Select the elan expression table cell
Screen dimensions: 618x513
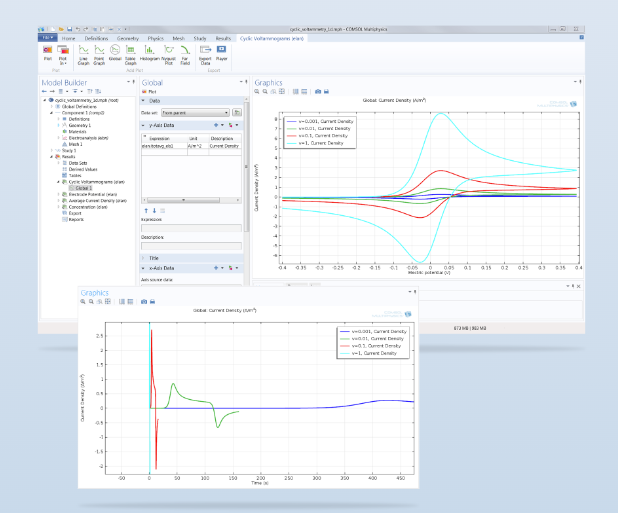tap(164, 146)
